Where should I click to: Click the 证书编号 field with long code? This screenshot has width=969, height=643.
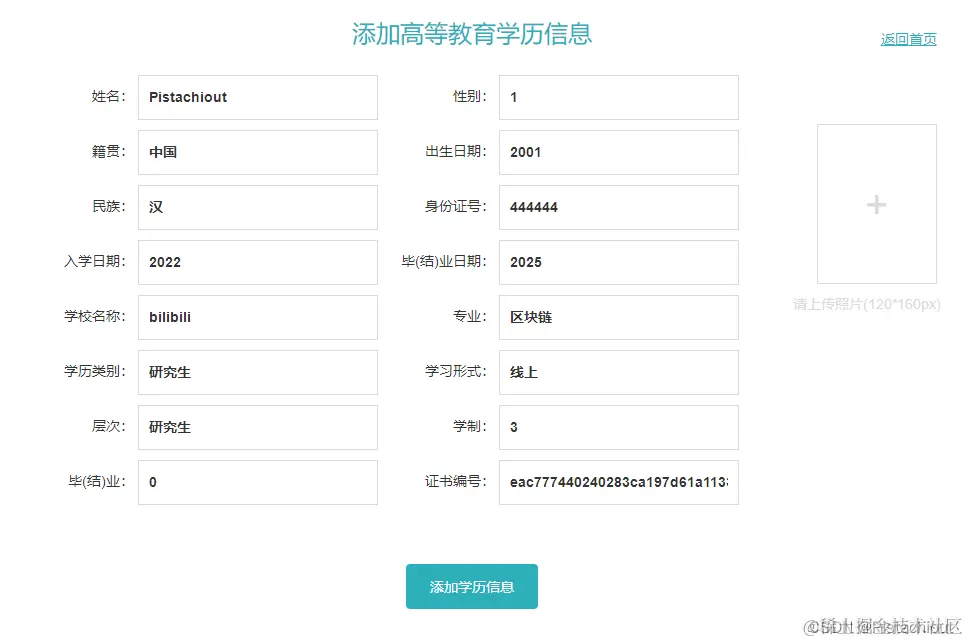pos(617,482)
